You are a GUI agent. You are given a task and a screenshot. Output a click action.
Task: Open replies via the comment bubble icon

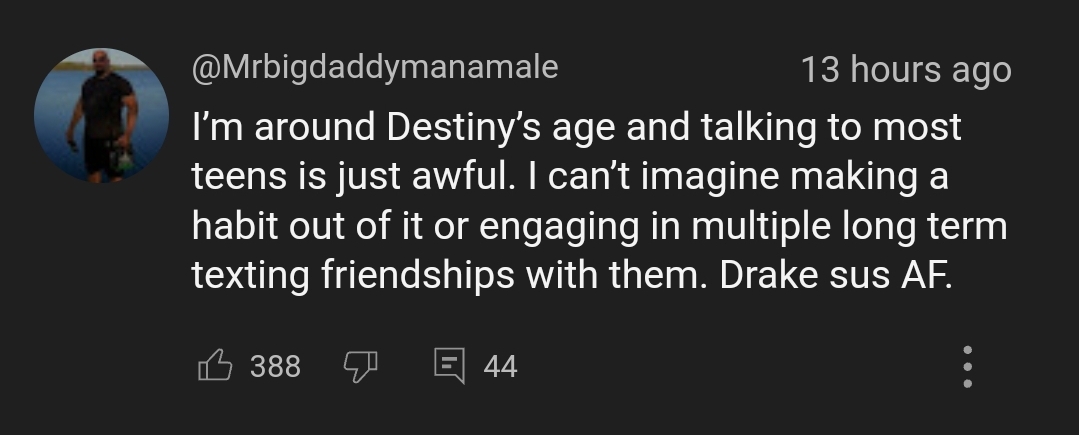[448, 366]
